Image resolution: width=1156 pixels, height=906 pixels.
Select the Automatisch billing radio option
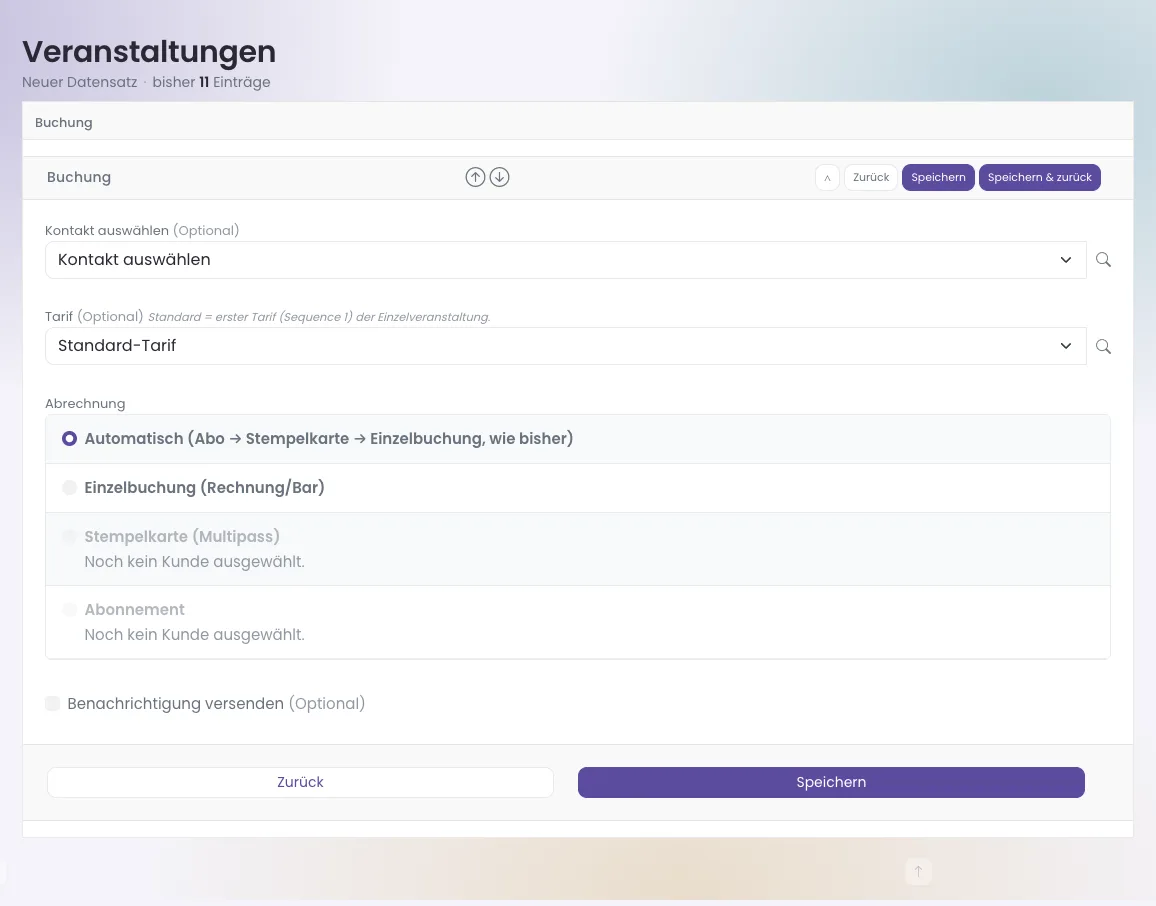click(69, 439)
